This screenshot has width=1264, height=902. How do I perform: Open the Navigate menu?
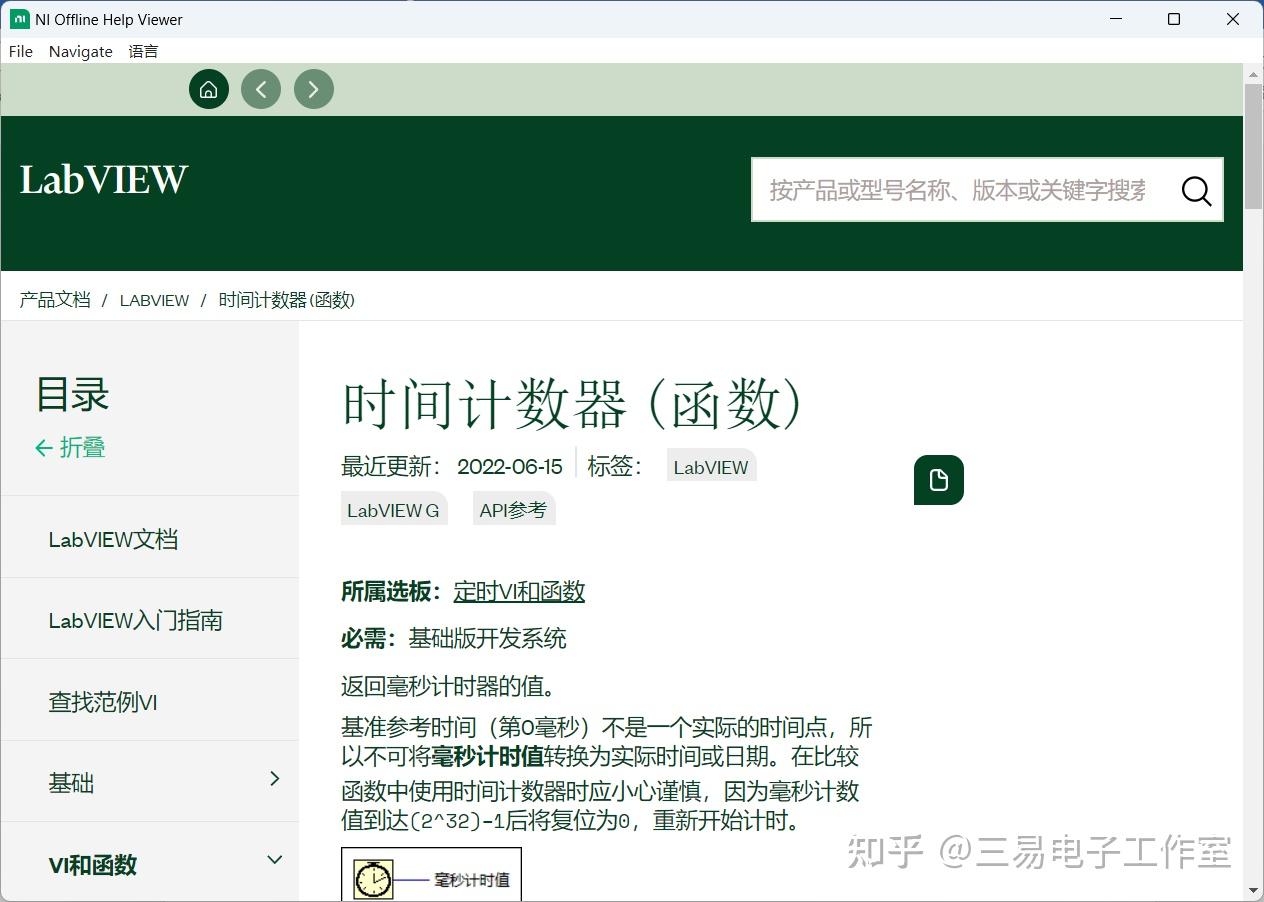(x=80, y=51)
